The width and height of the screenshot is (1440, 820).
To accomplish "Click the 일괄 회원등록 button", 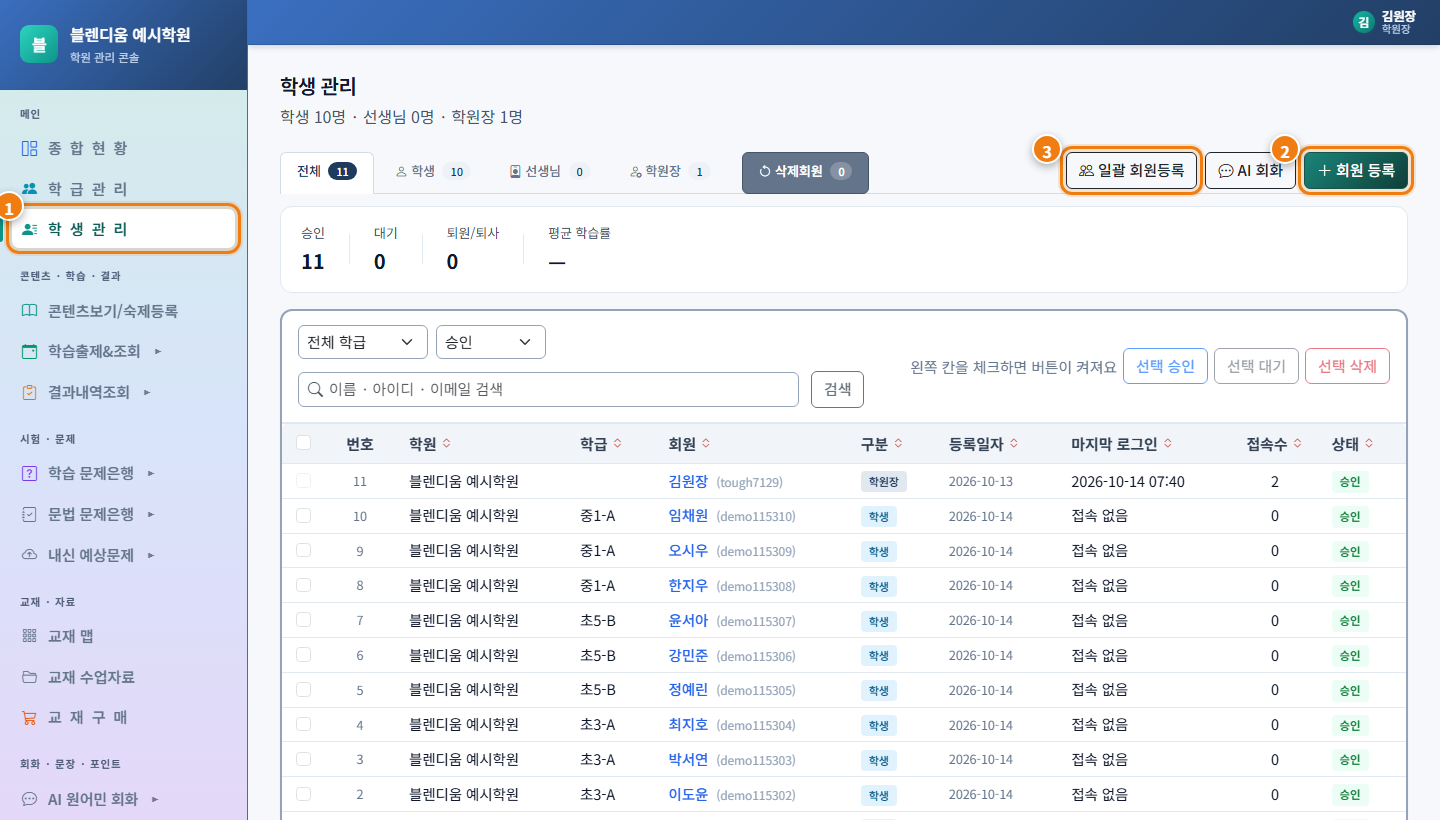I will click(1131, 171).
